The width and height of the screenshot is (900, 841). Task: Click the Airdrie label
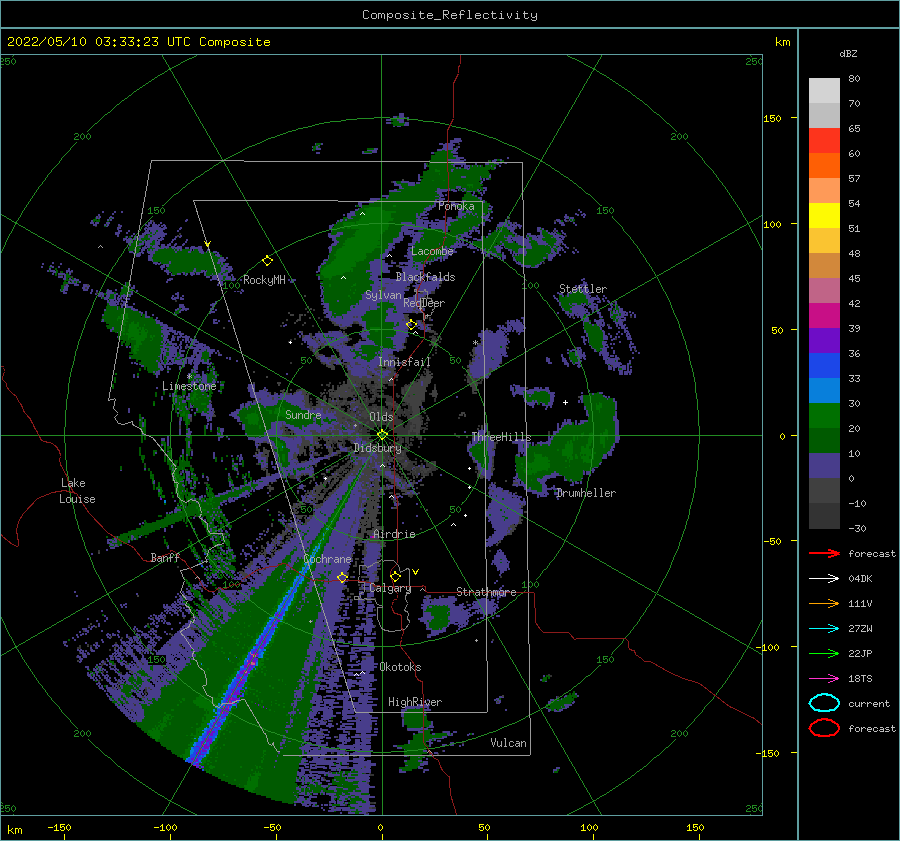tap(394, 534)
